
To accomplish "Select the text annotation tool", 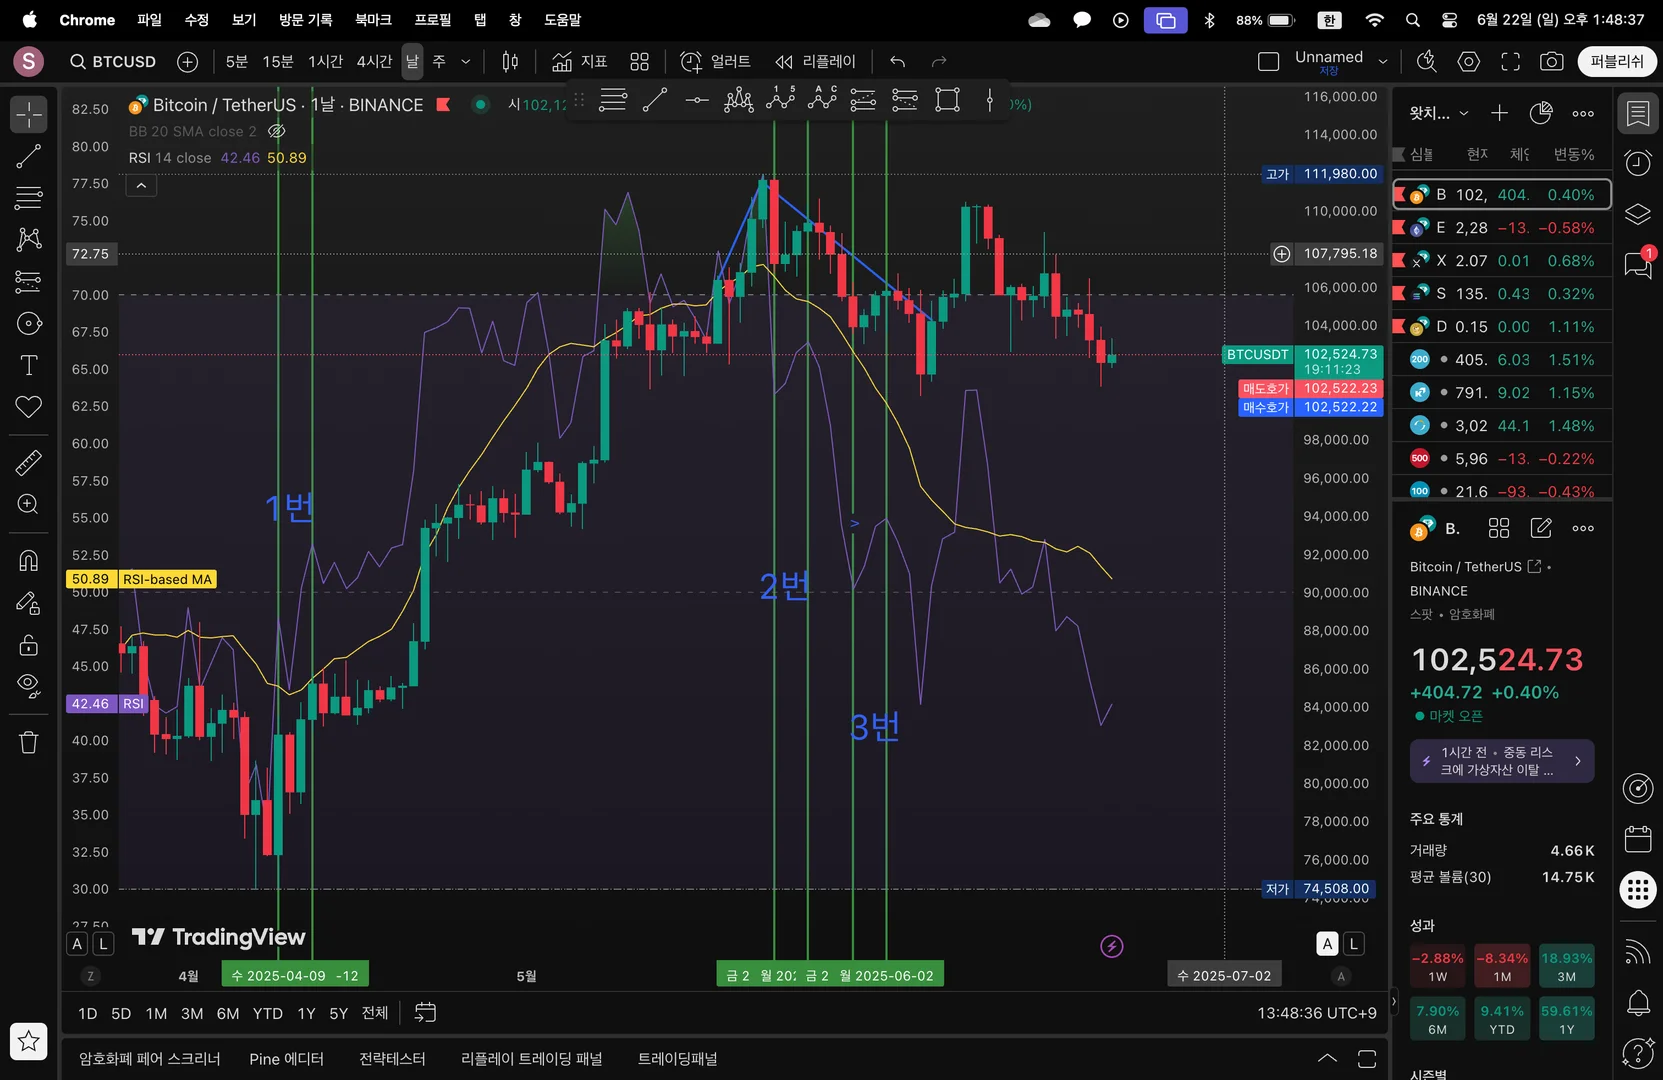I will click(x=29, y=365).
